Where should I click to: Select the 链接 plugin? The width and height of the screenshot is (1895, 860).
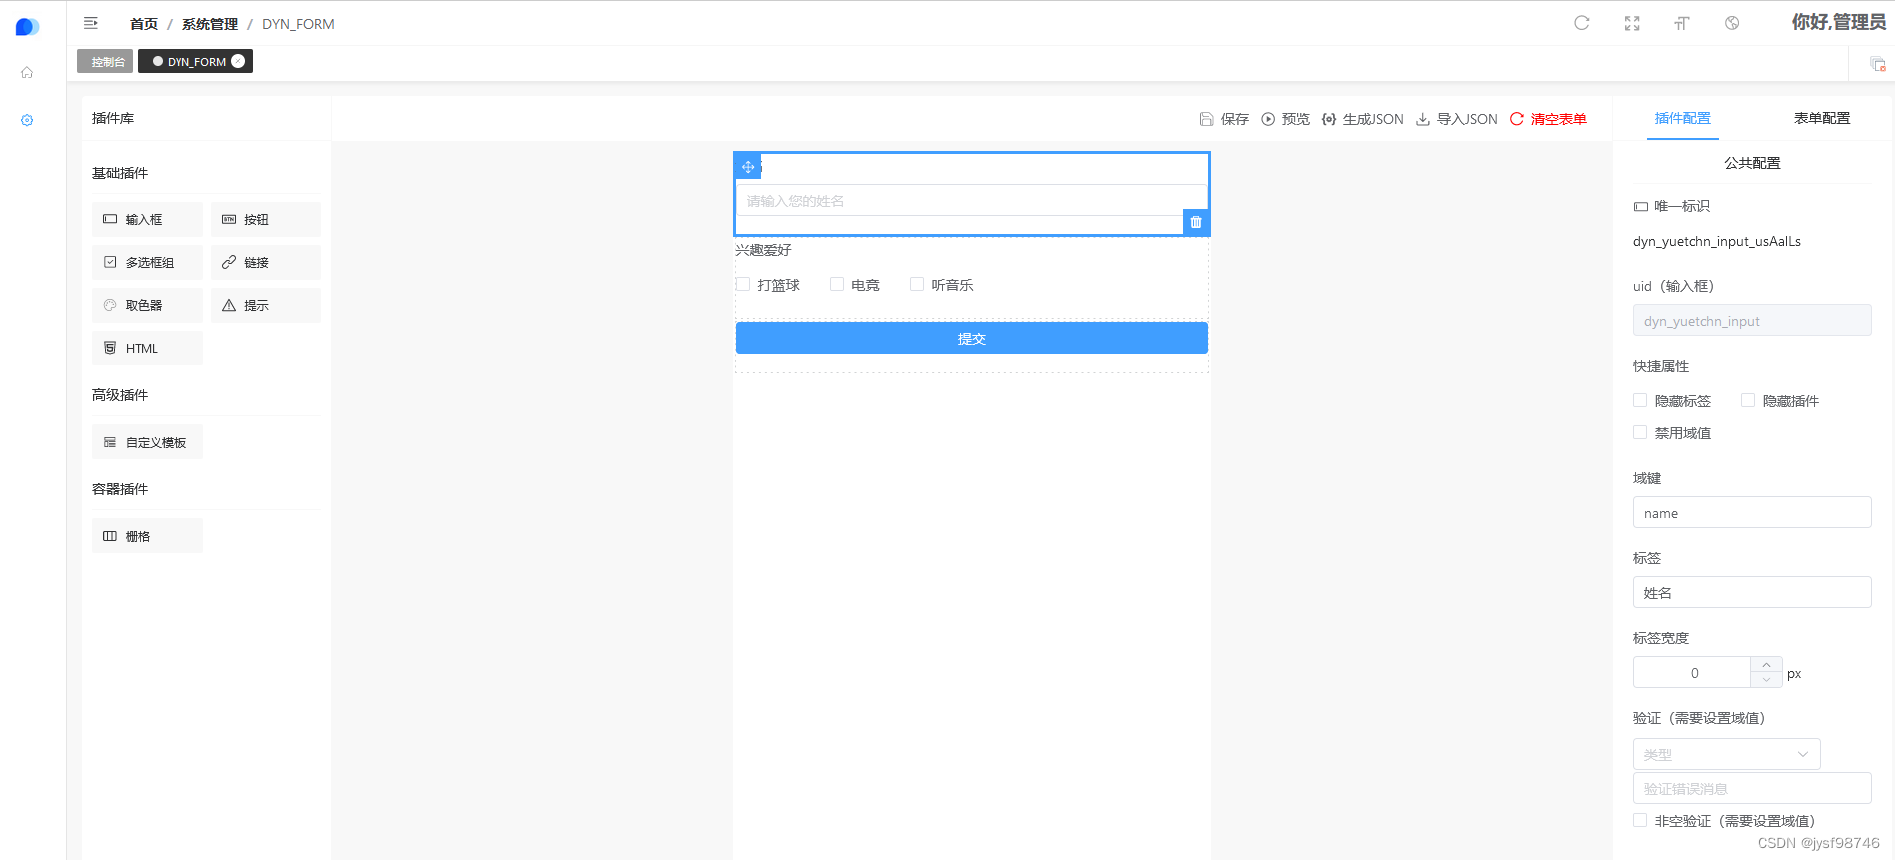coord(266,262)
